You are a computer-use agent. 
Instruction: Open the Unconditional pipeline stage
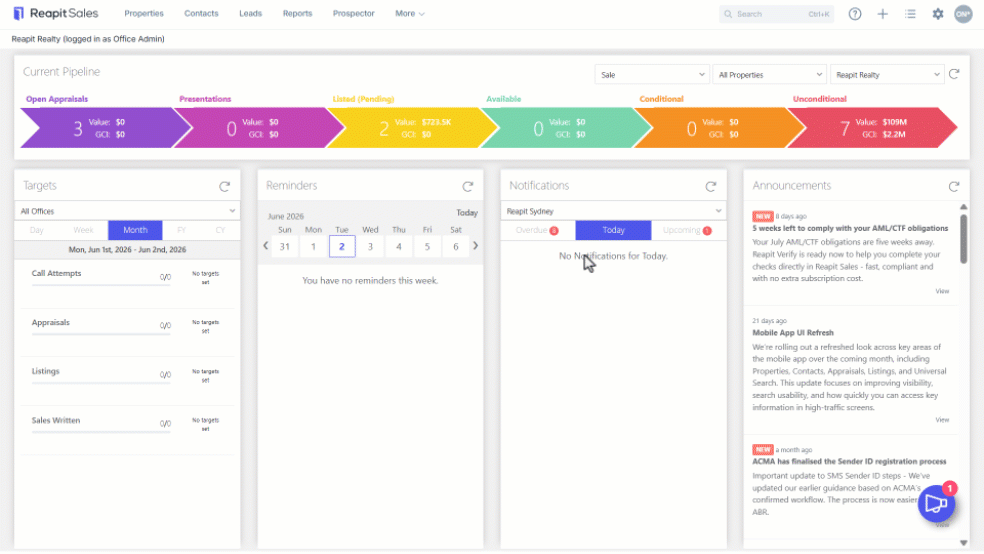[872, 127]
